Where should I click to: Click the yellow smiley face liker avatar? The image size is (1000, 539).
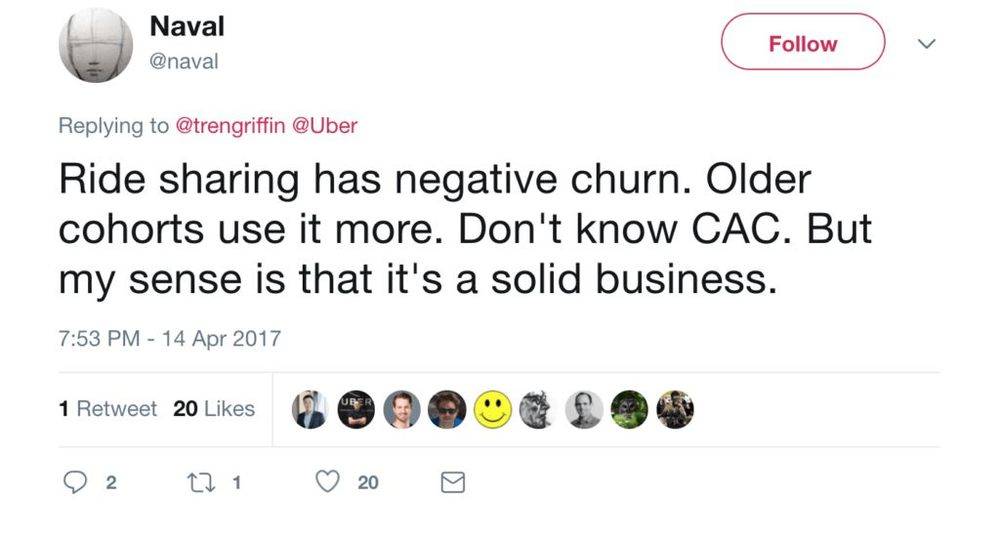pyautogui.click(x=492, y=409)
